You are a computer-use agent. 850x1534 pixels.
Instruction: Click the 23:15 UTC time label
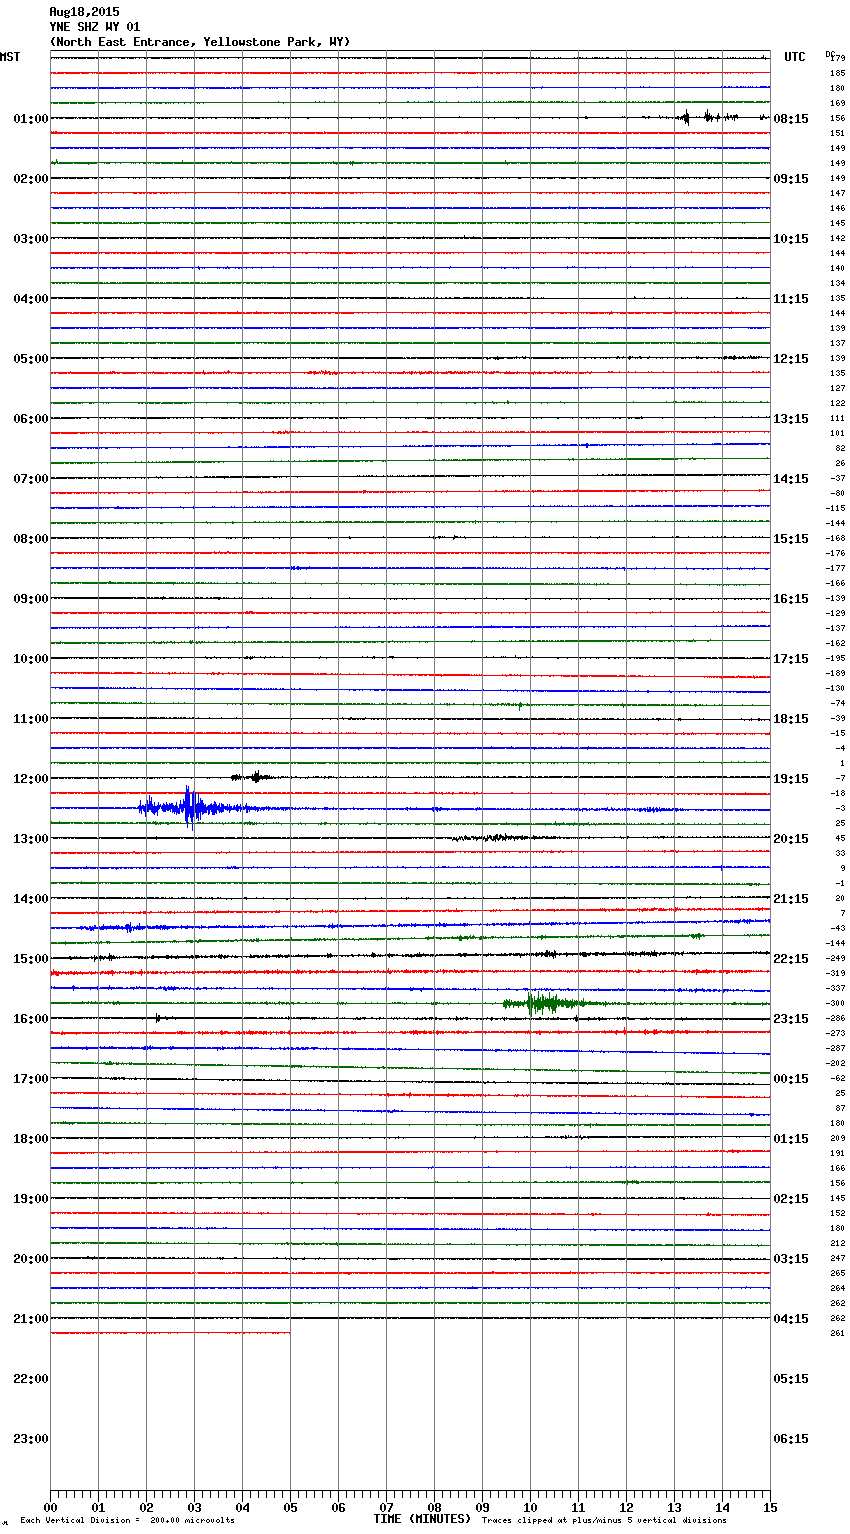pos(791,1019)
